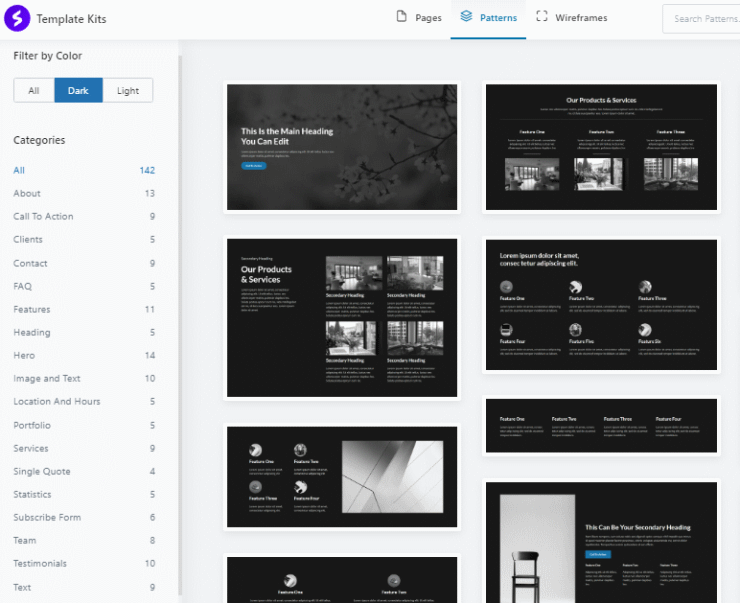The image size is (740, 603).
Task: Select the Dark color filter
Action: coord(78,91)
